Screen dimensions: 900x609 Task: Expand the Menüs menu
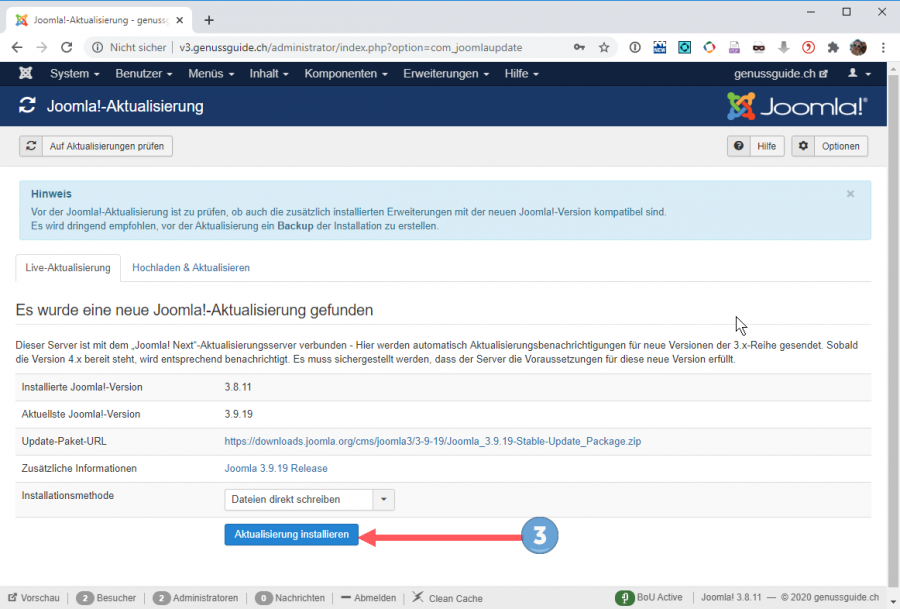(x=211, y=73)
